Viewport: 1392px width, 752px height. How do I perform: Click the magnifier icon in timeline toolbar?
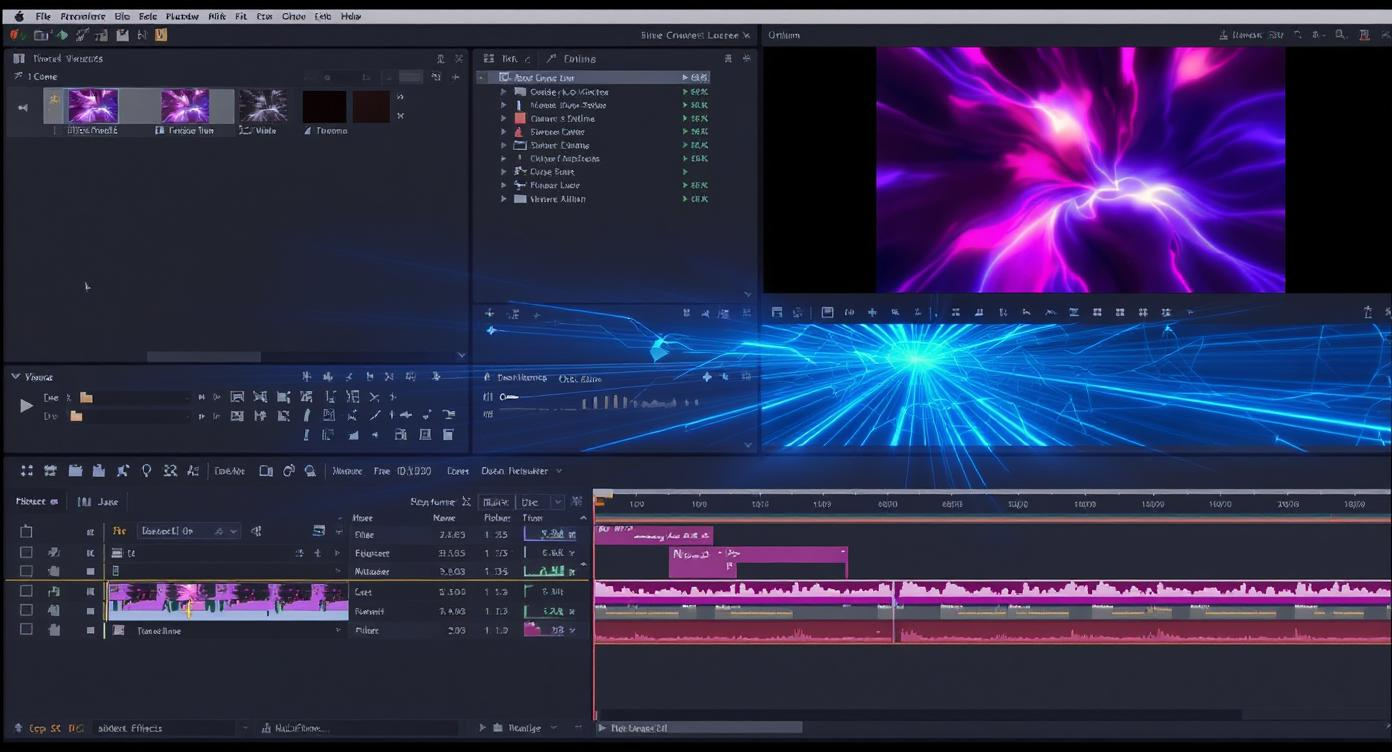click(x=311, y=471)
